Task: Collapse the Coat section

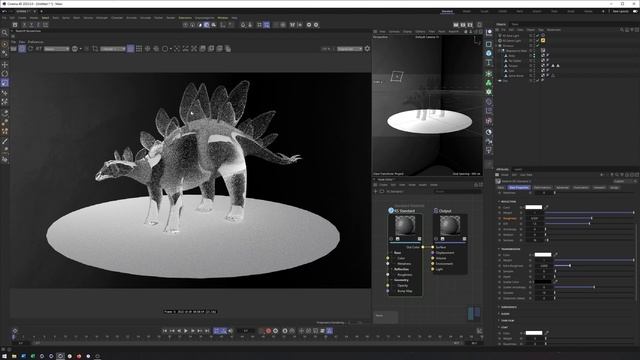Action: tap(499, 327)
